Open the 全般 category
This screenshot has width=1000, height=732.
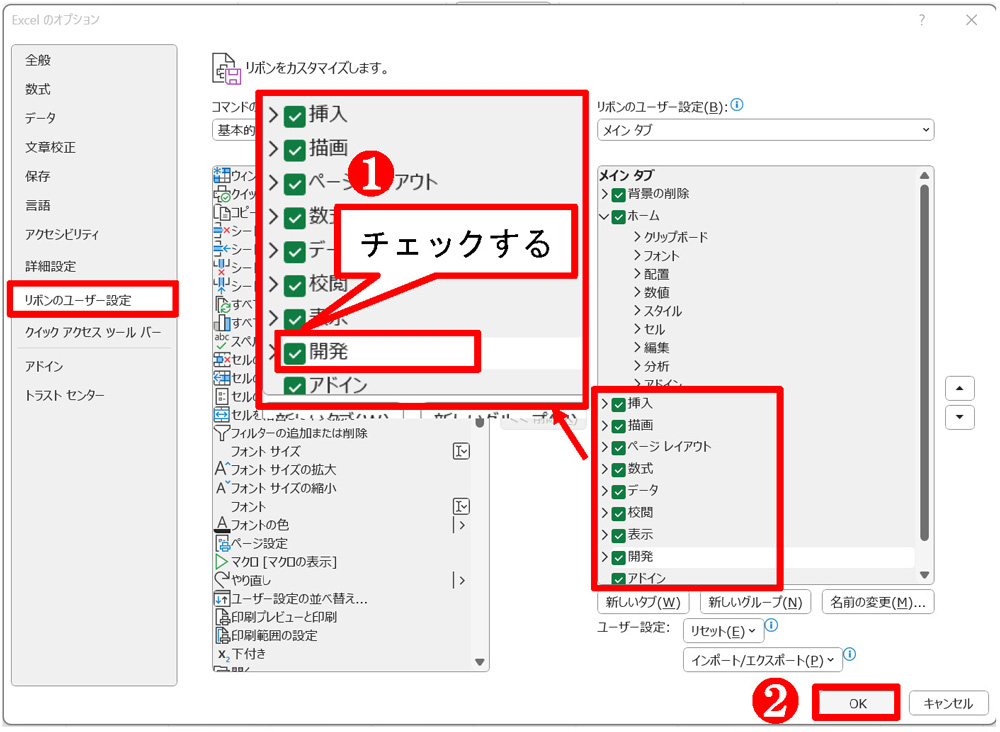tap(38, 60)
